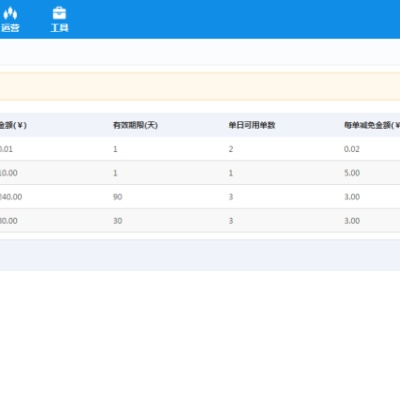Open the 运营 navigation item
This screenshot has width=400, height=400.
click(10, 19)
